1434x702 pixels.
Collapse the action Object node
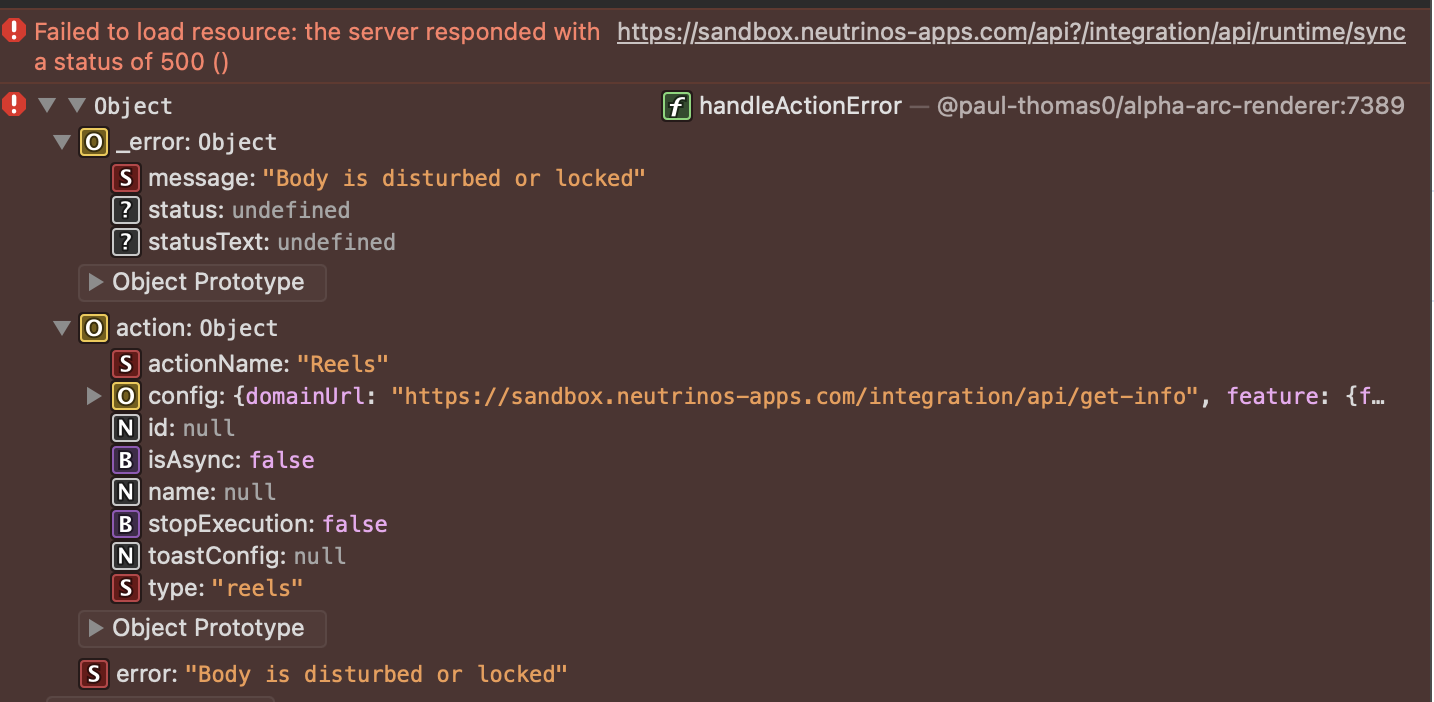[x=63, y=328]
